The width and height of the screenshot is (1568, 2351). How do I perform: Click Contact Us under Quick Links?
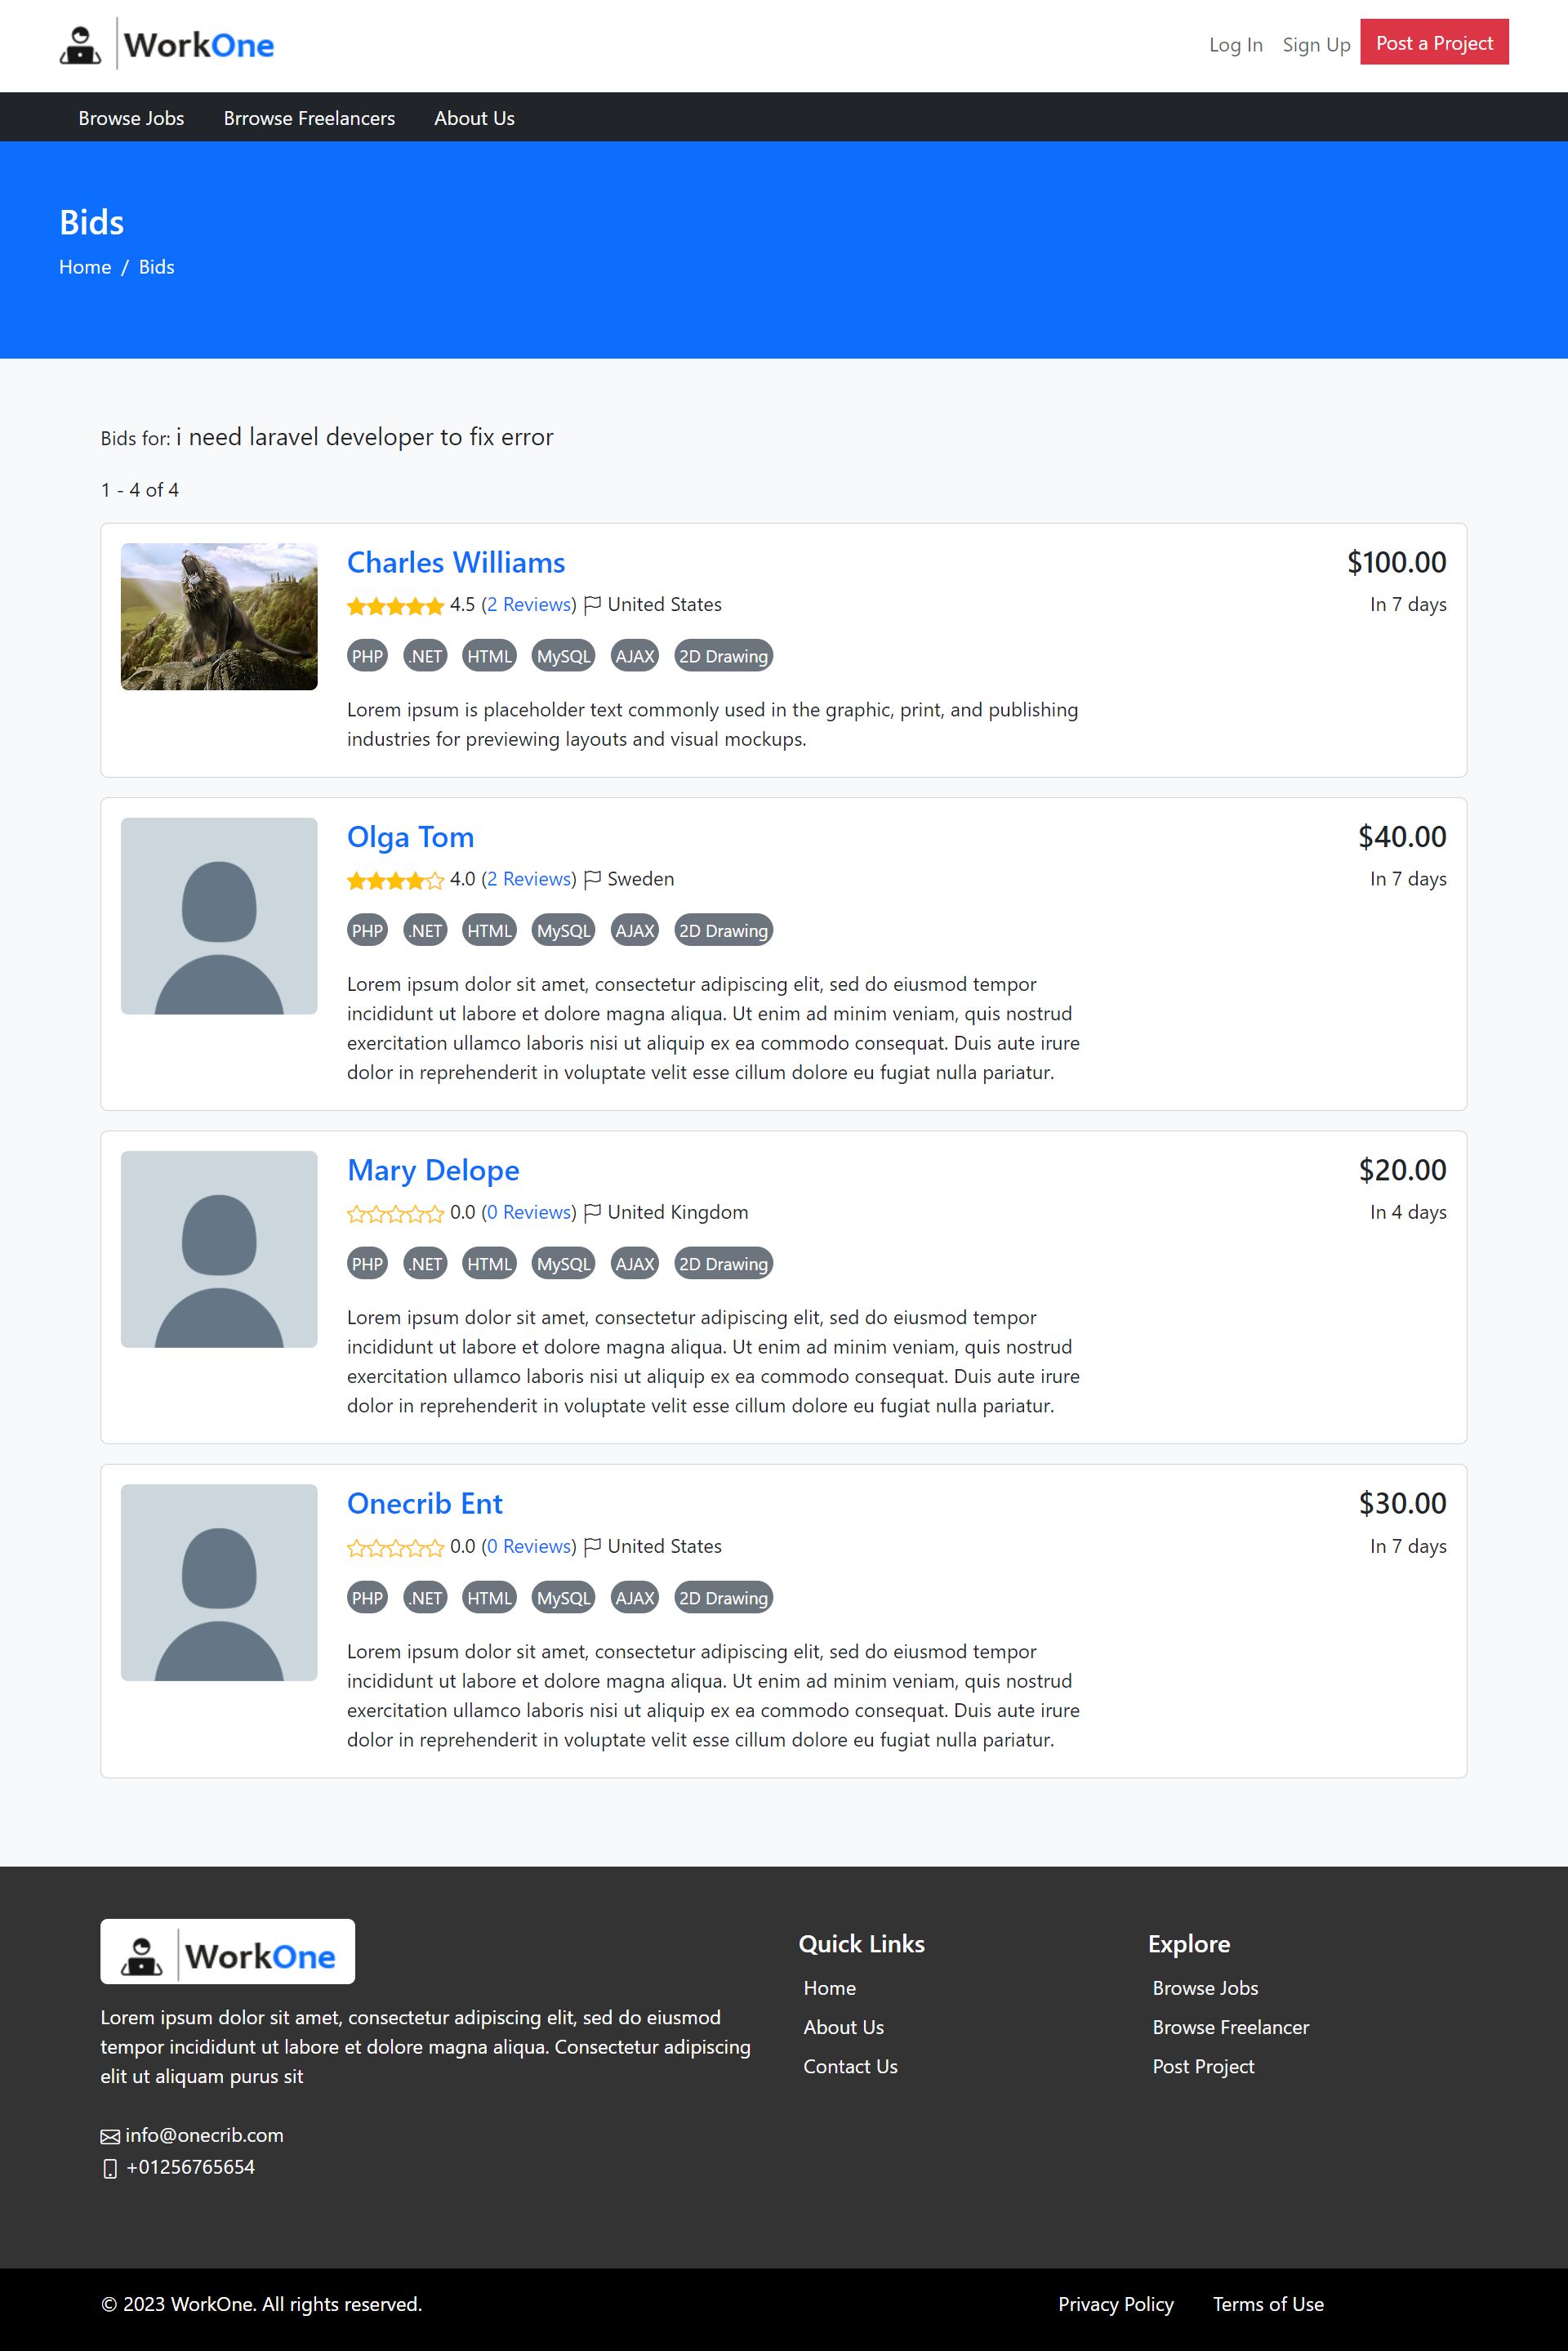(x=851, y=2066)
